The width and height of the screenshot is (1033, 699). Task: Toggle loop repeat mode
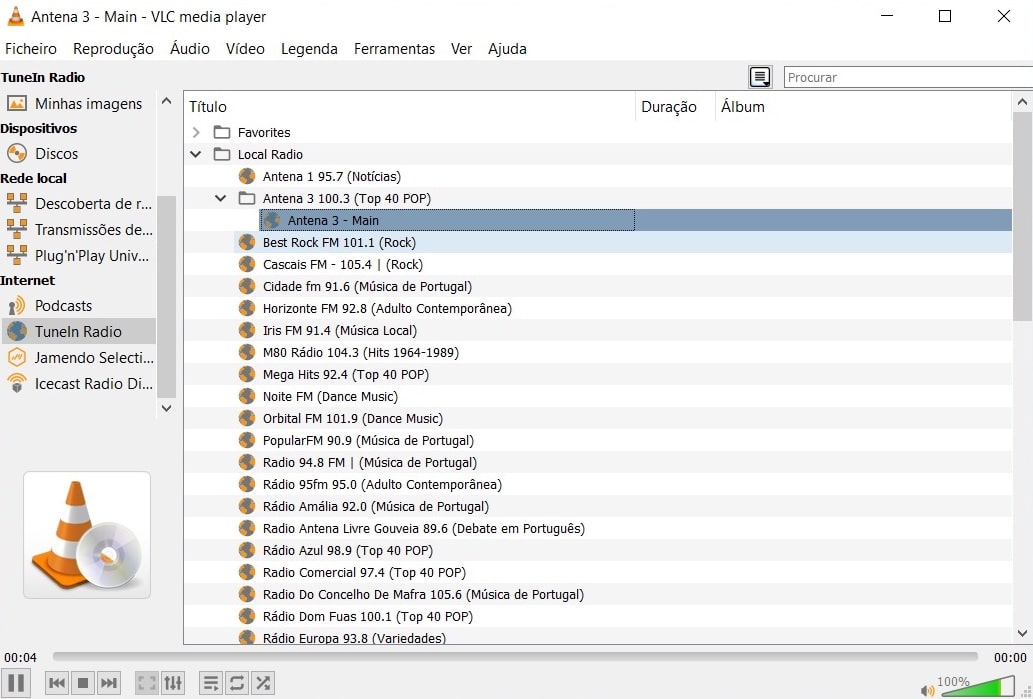click(x=237, y=683)
